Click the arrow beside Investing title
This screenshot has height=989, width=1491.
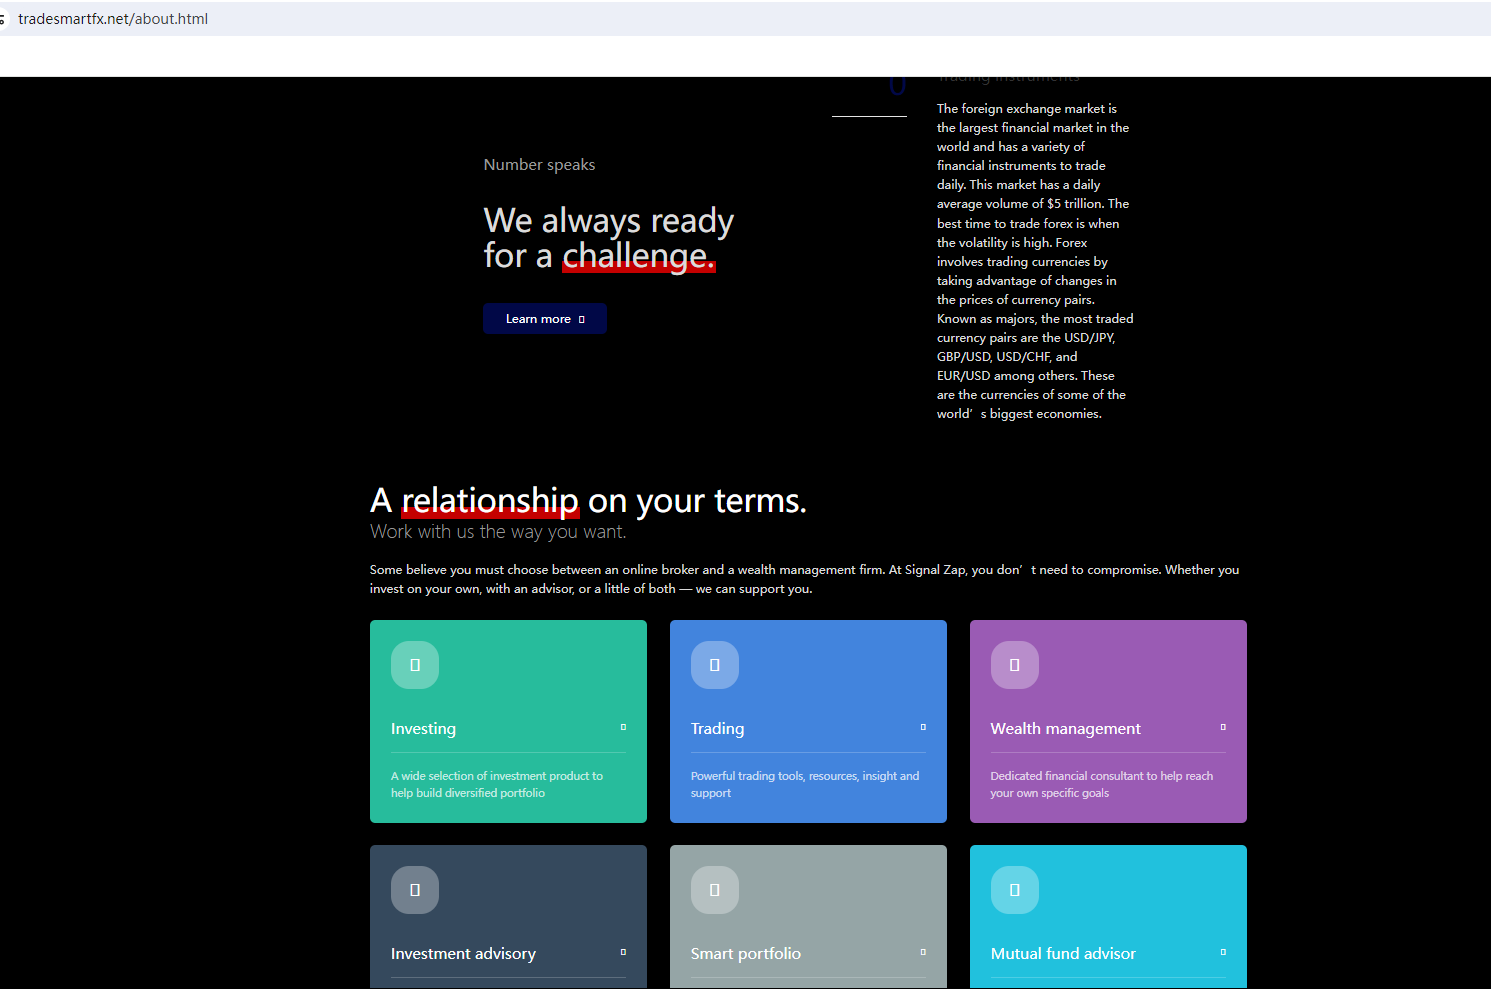pyautogui.click(x=623, y=727)
